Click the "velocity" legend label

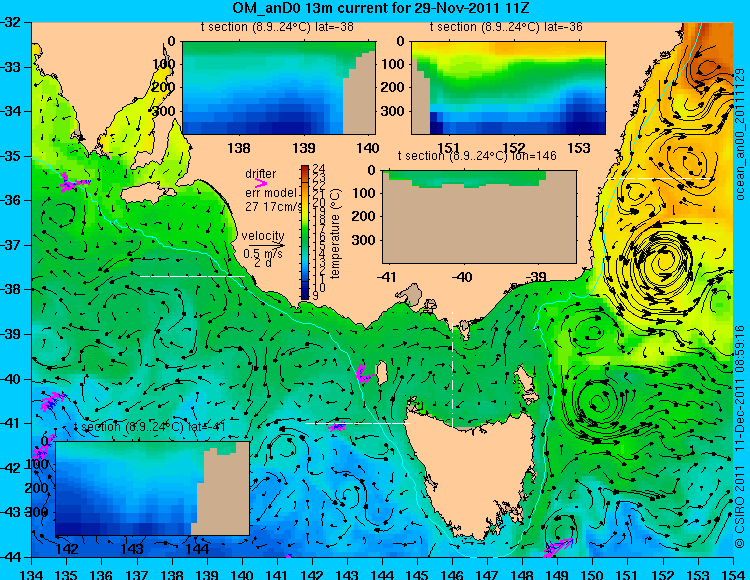263,236
